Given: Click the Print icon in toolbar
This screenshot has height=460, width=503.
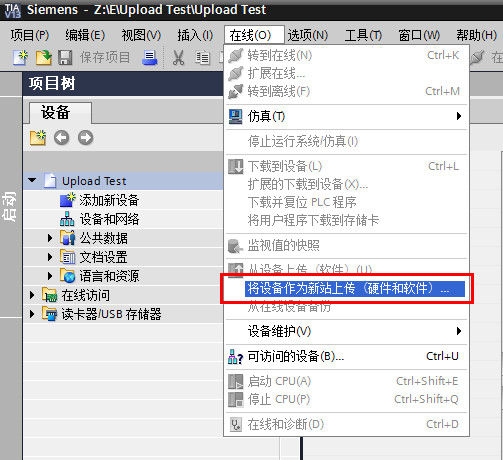Looking at the screenshot, I should (149, 57).
